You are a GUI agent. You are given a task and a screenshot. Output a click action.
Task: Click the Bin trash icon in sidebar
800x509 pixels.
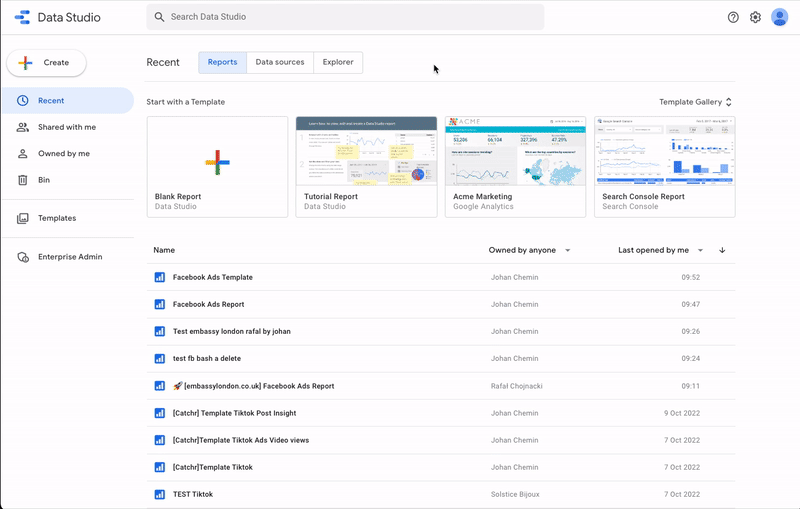click(22, 180)
